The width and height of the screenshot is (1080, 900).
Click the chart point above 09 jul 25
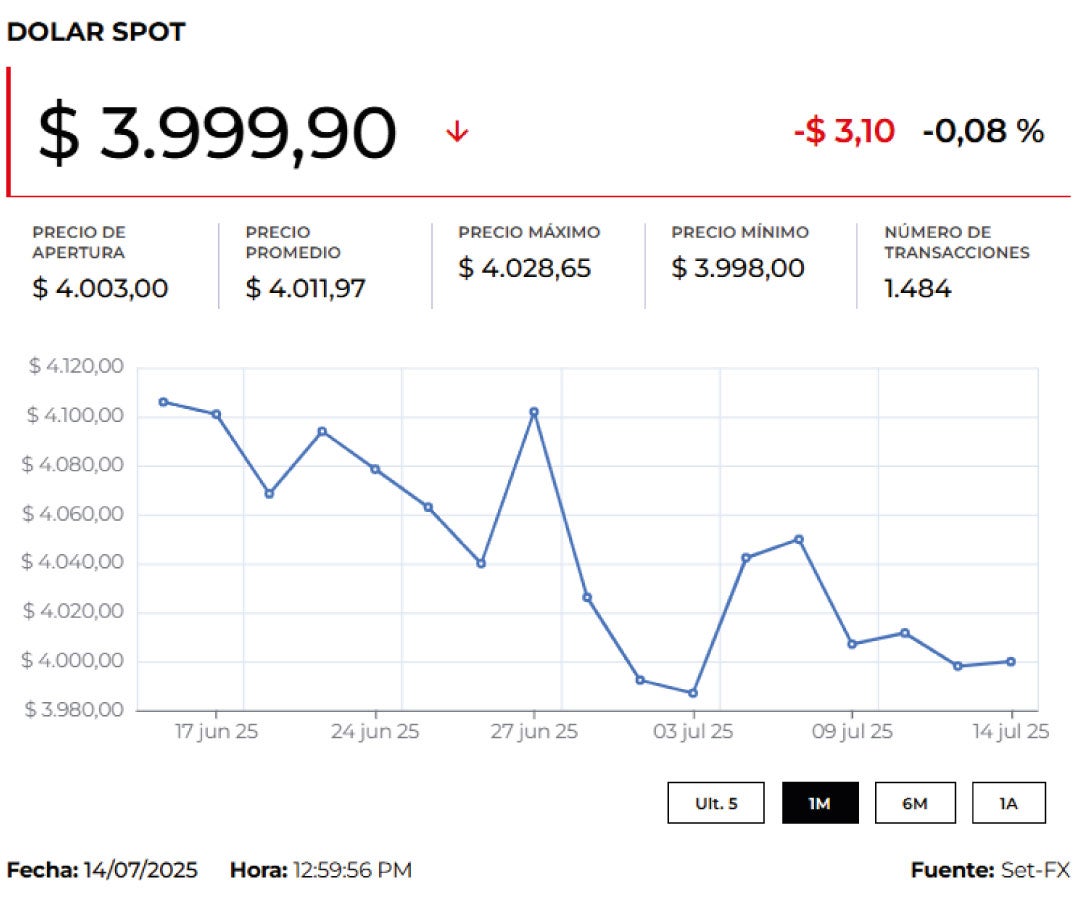coord(852,644)
